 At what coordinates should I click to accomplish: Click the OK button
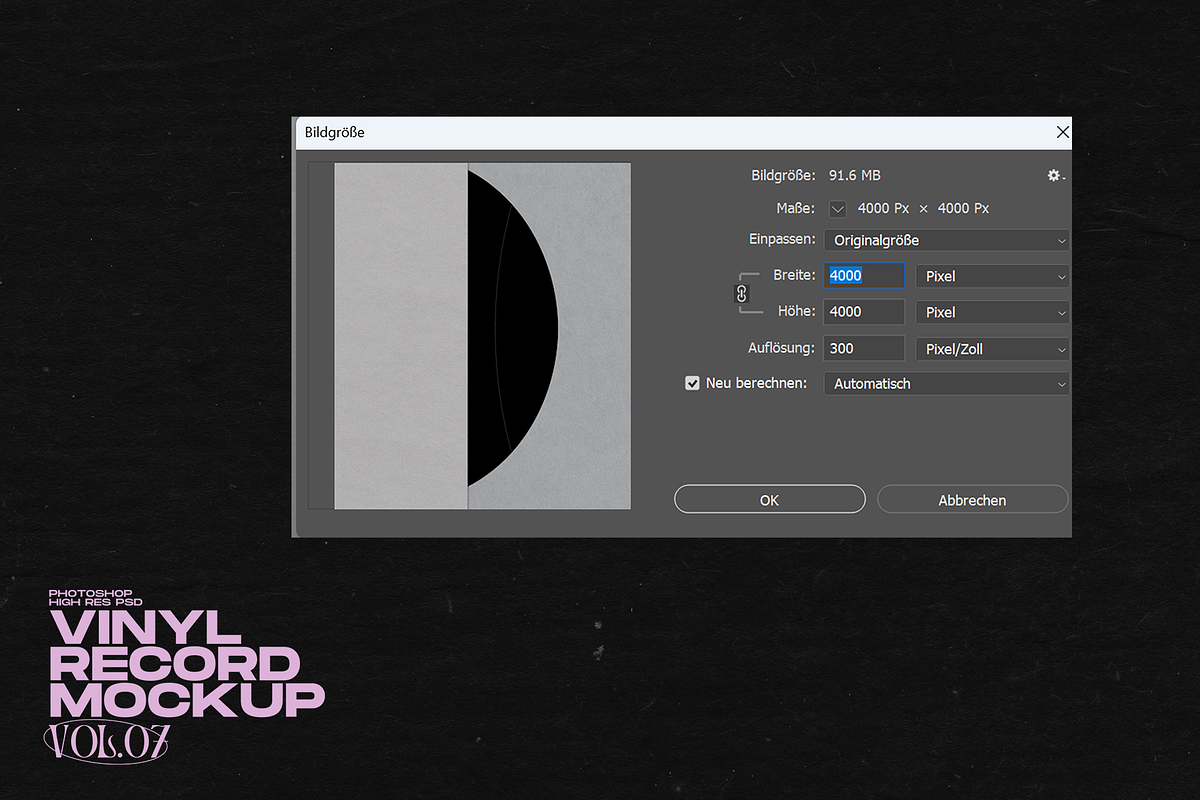click(770, 500)
